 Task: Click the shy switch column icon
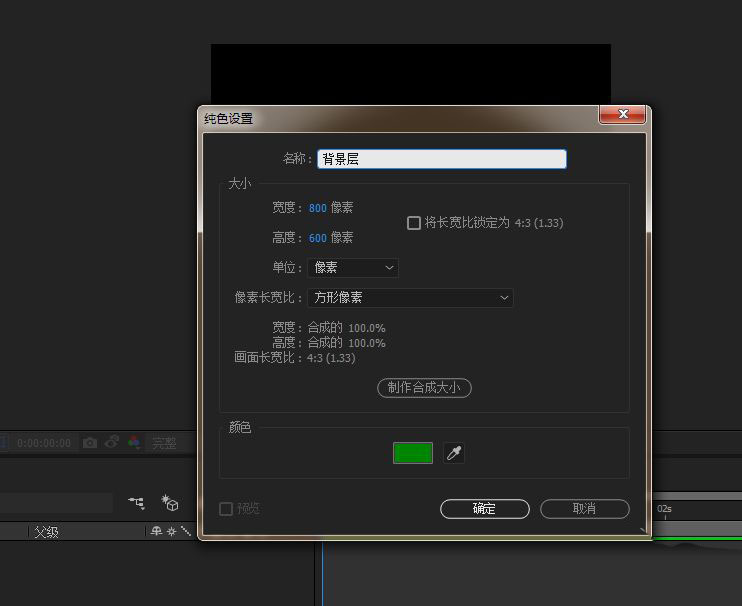point(156,531)
